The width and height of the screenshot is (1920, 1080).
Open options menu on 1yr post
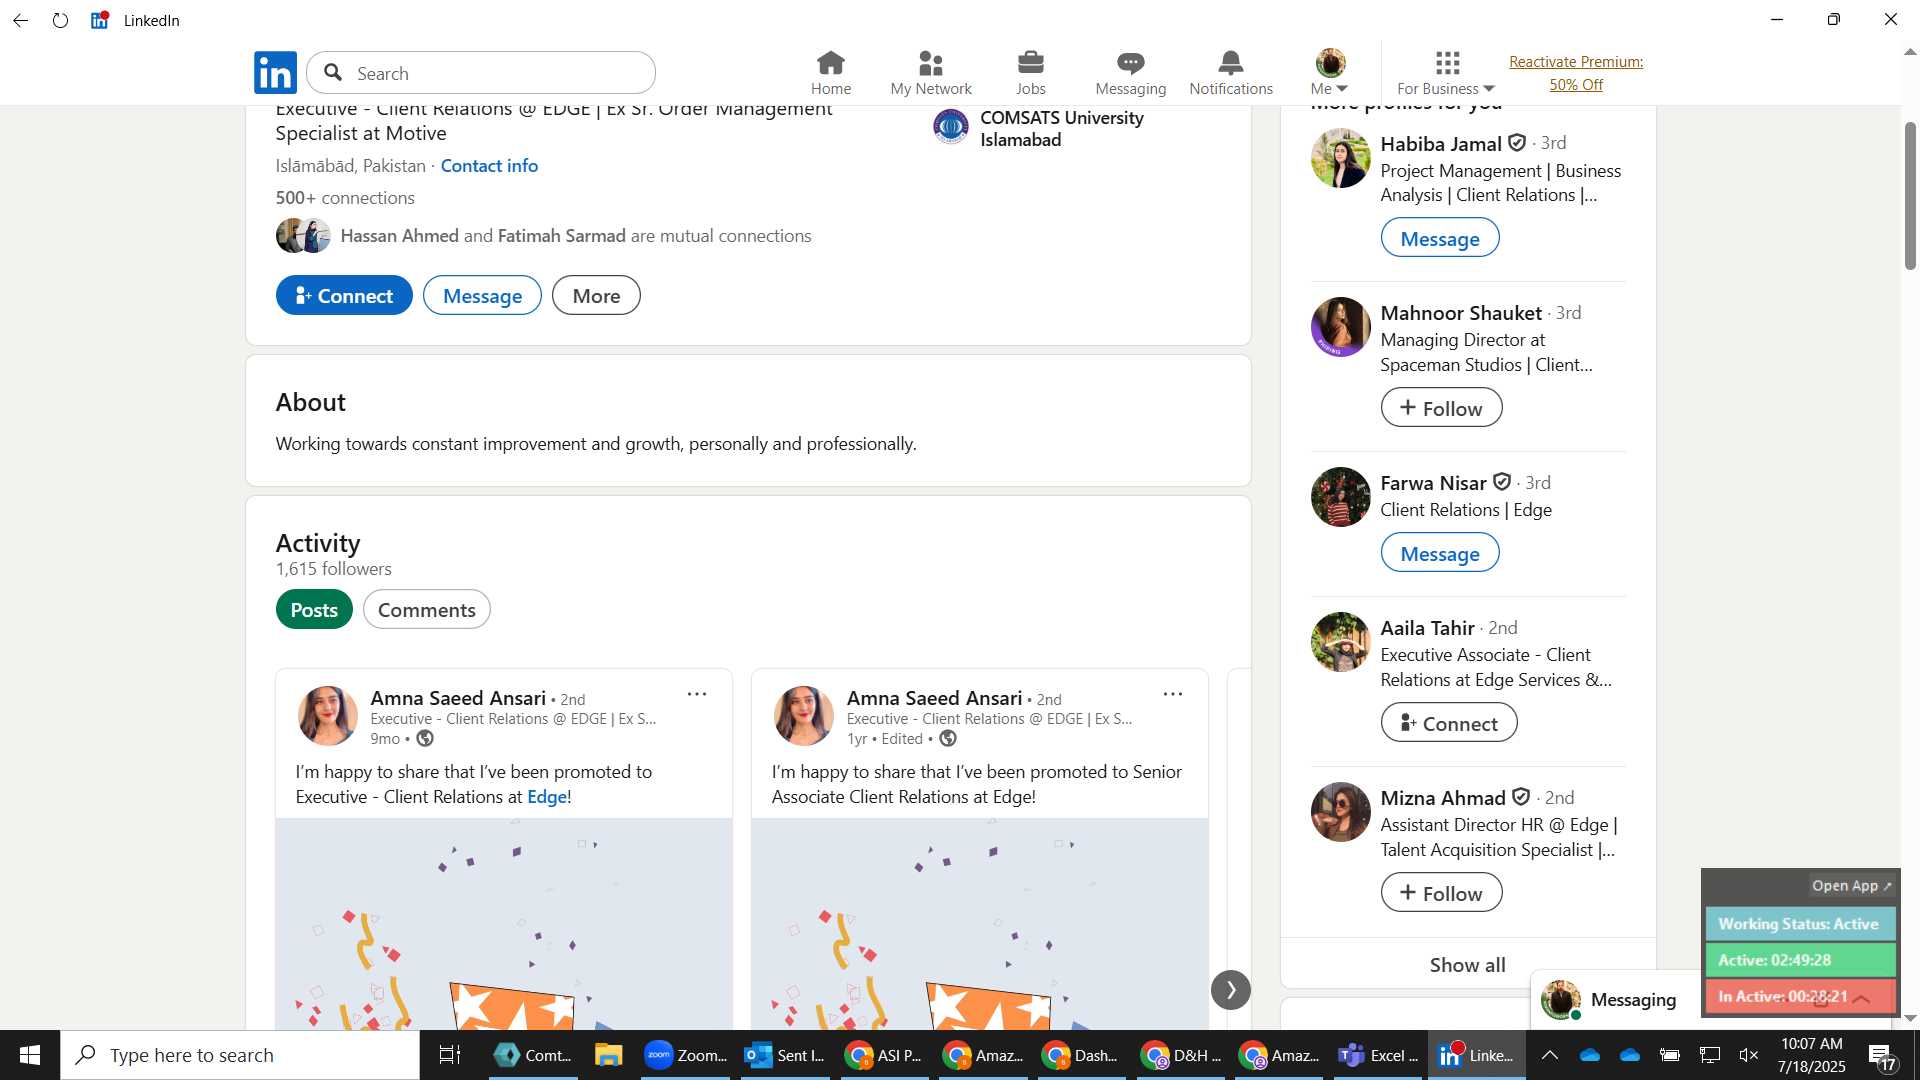1173,694
